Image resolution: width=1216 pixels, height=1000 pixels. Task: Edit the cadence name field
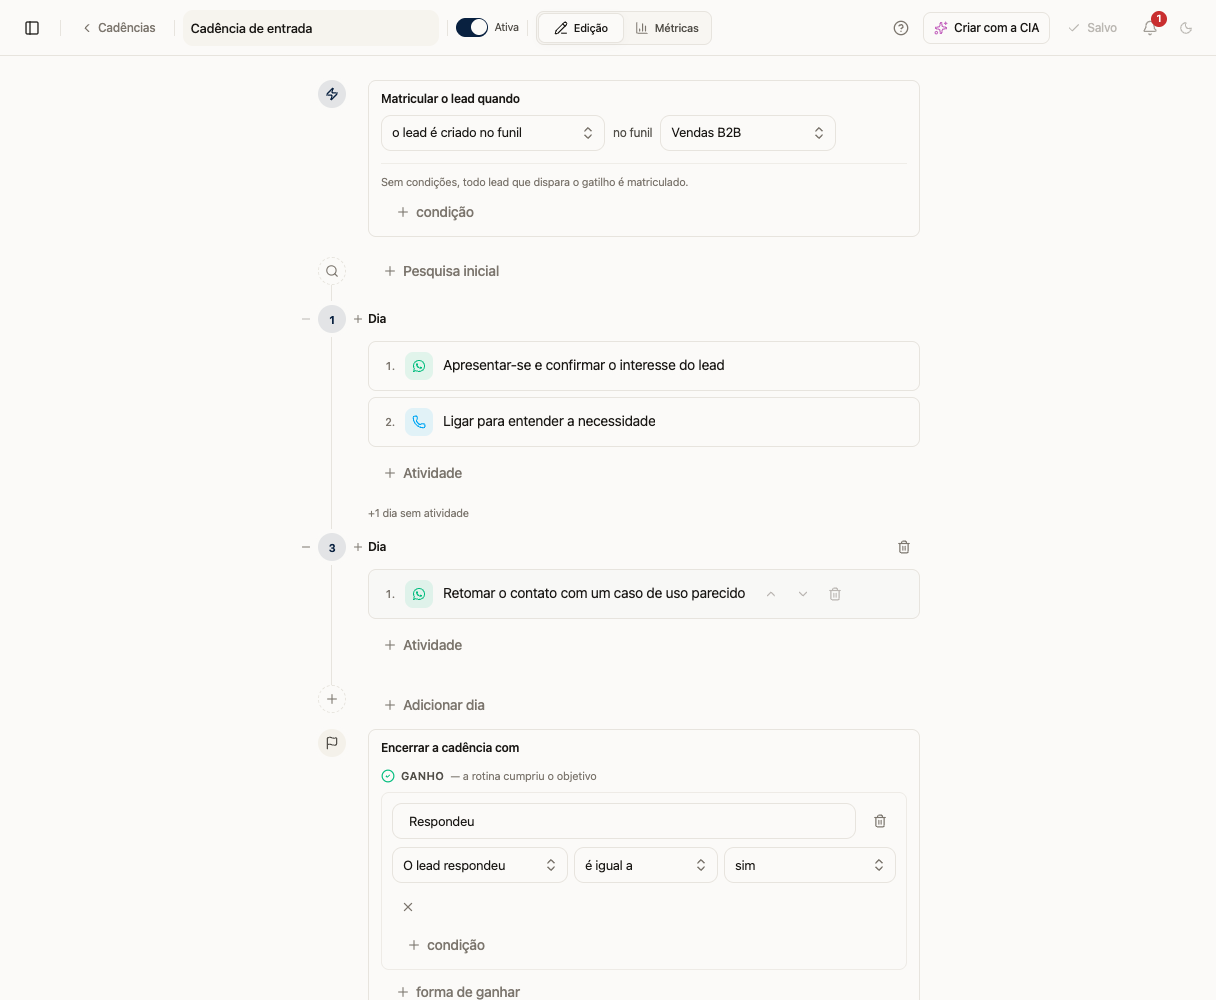(x=310, y=28)
